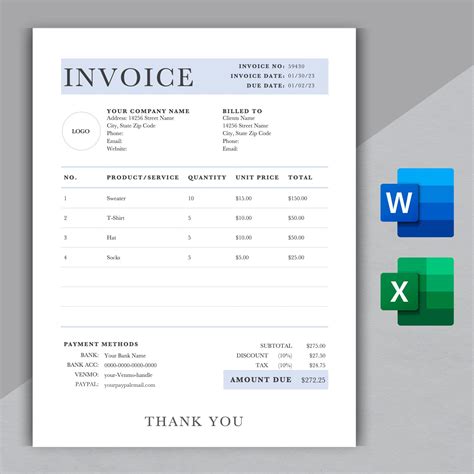Click the T-Shirt item cell

click(x=116, y=218)
